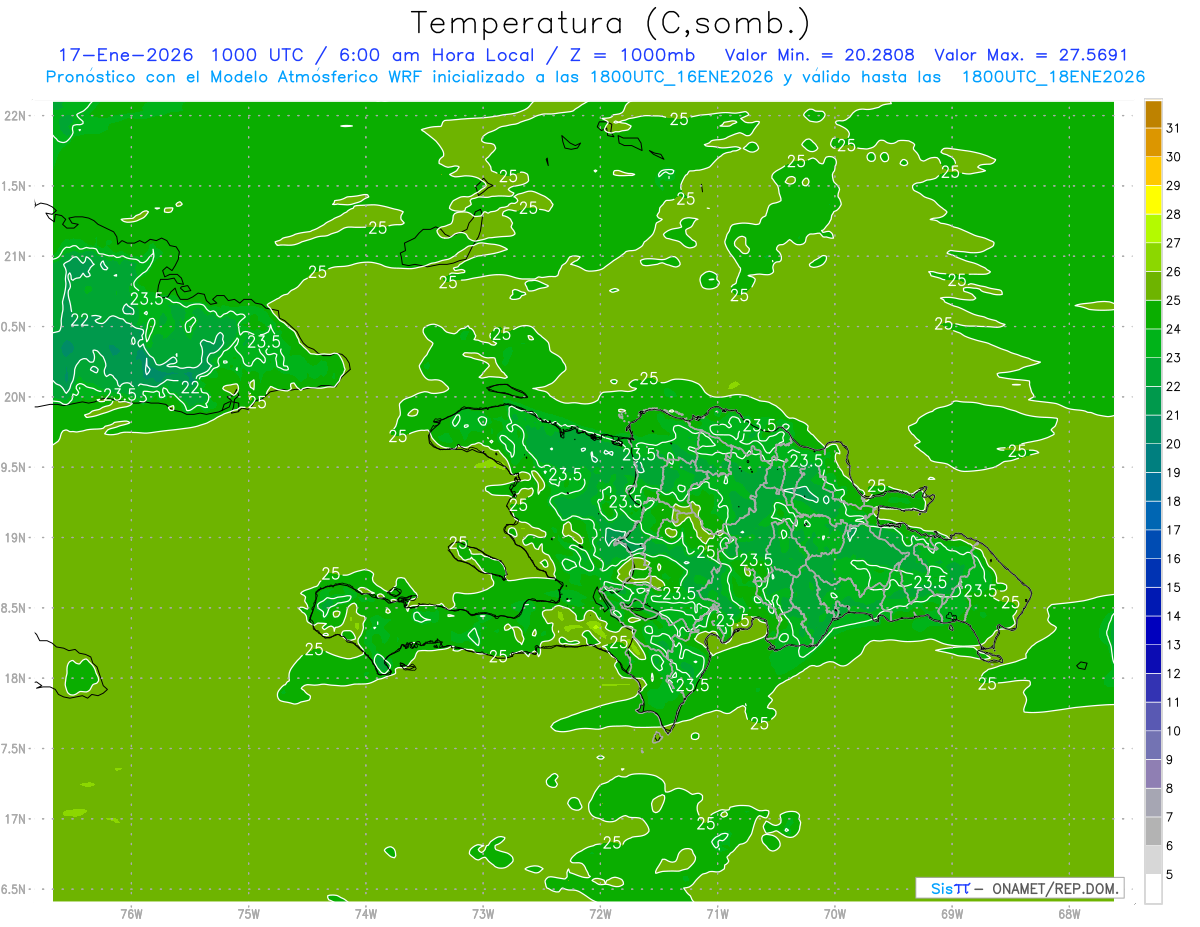Click the longitude axis label "71W"
Screen dimensions: 1200x927
coord(717,913)
